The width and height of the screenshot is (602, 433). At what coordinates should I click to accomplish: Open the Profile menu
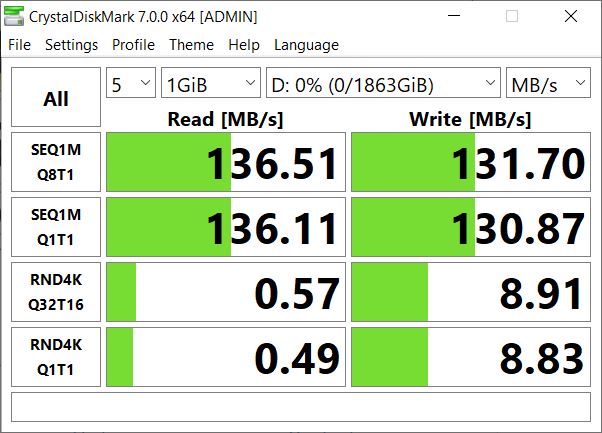(x=133, y=45)
